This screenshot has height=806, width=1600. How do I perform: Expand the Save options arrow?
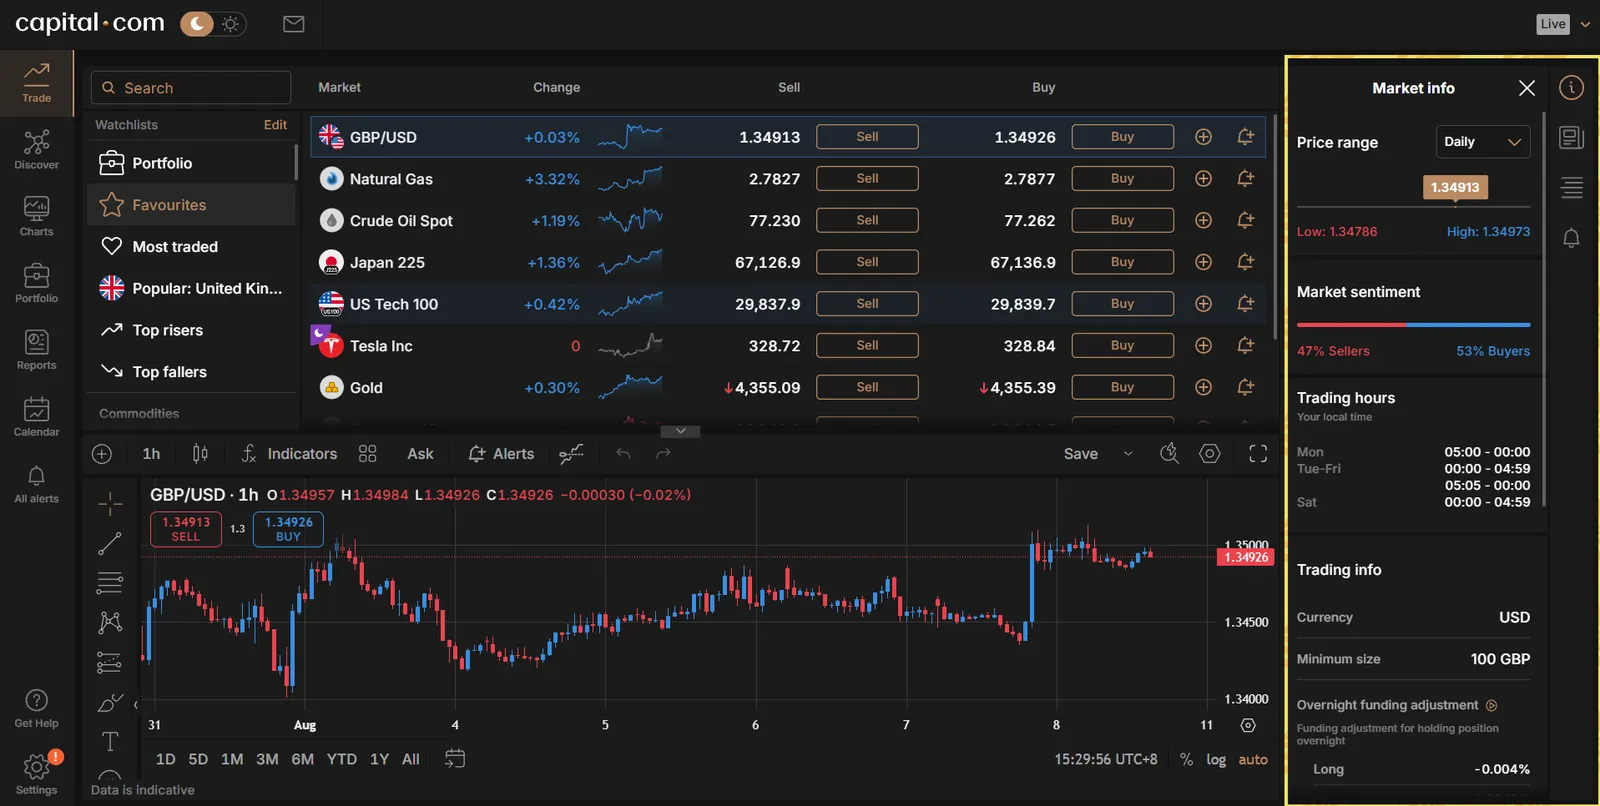pos(1128,454)
